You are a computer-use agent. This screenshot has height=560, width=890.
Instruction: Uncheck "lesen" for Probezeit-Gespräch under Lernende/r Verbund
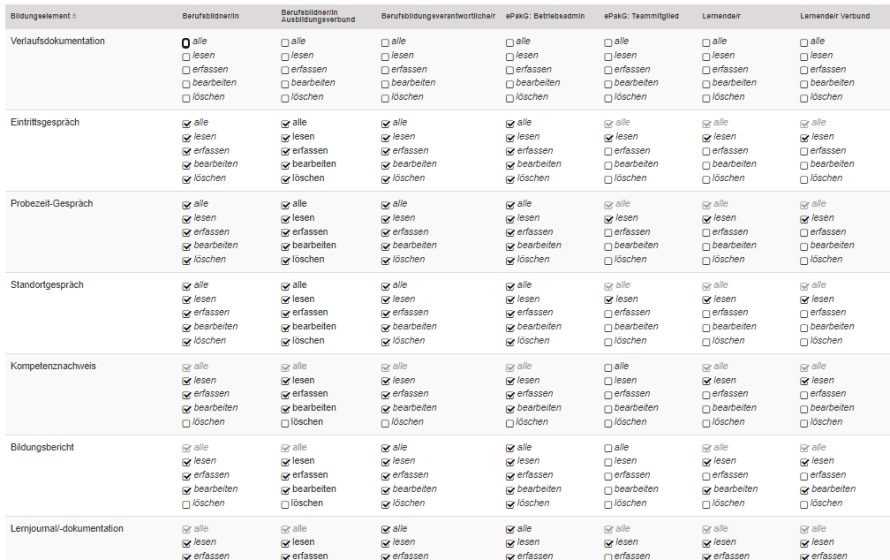pos(806,219)
